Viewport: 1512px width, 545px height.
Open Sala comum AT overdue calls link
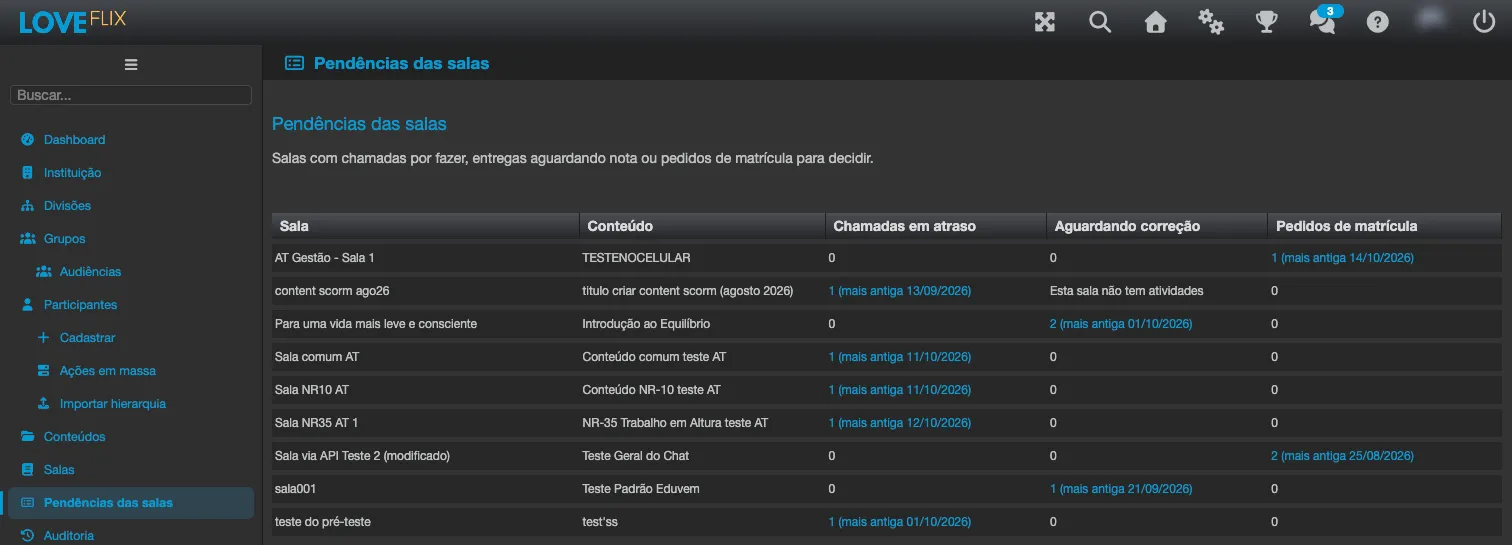[900, 356]
